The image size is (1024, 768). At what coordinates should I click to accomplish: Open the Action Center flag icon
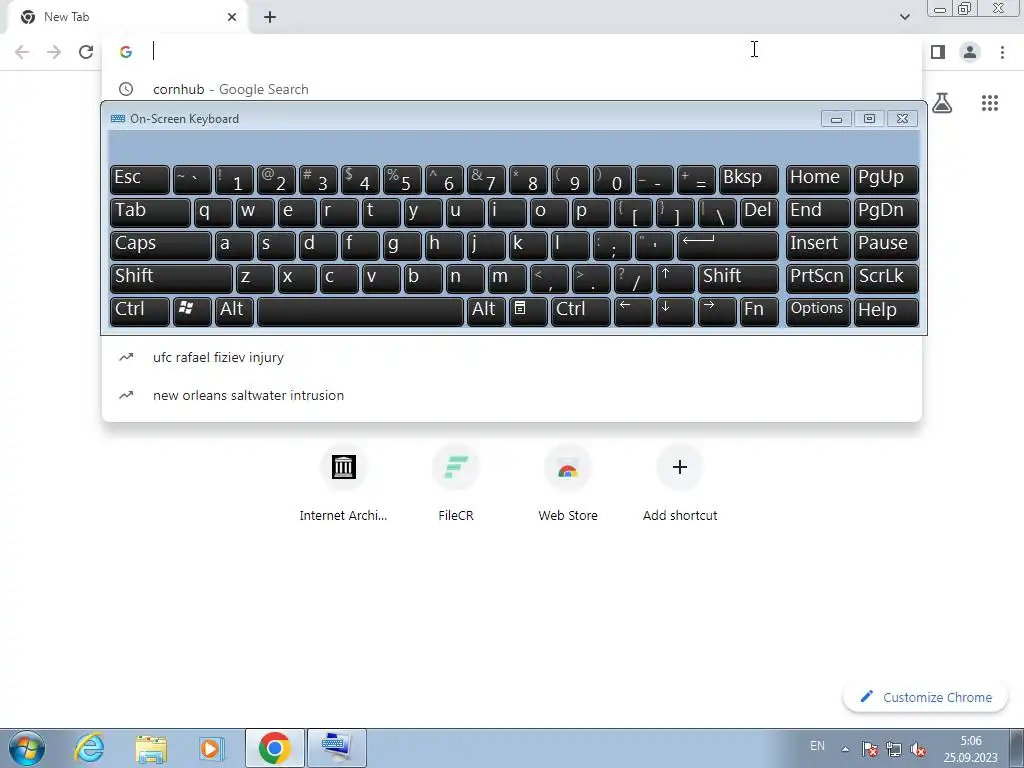[869, 749]
